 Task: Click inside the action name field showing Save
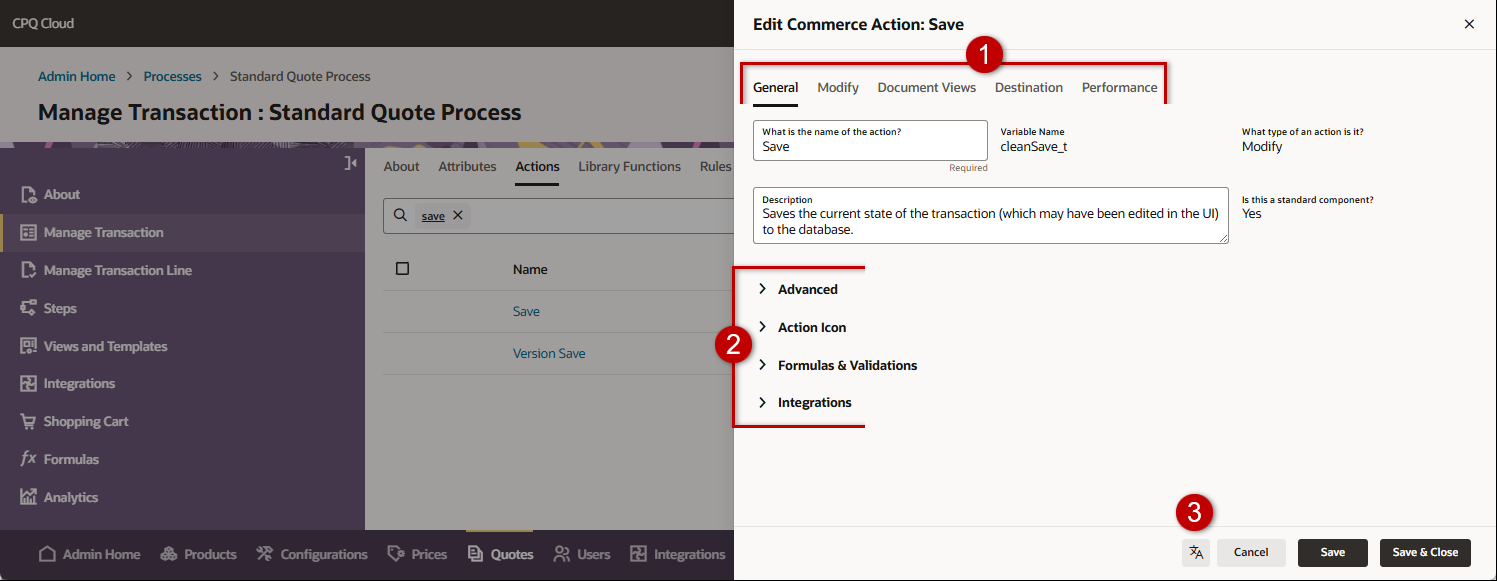click(869, 145)
